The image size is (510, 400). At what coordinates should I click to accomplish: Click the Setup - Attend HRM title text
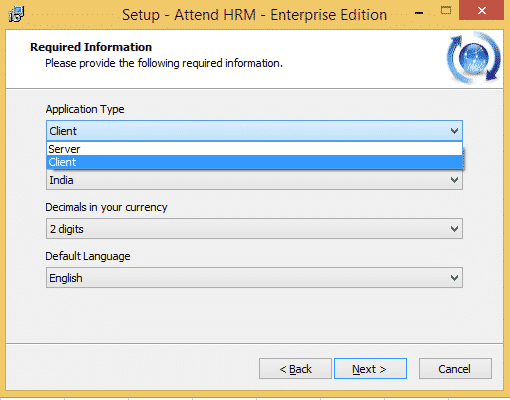click(x=254, y=15)
